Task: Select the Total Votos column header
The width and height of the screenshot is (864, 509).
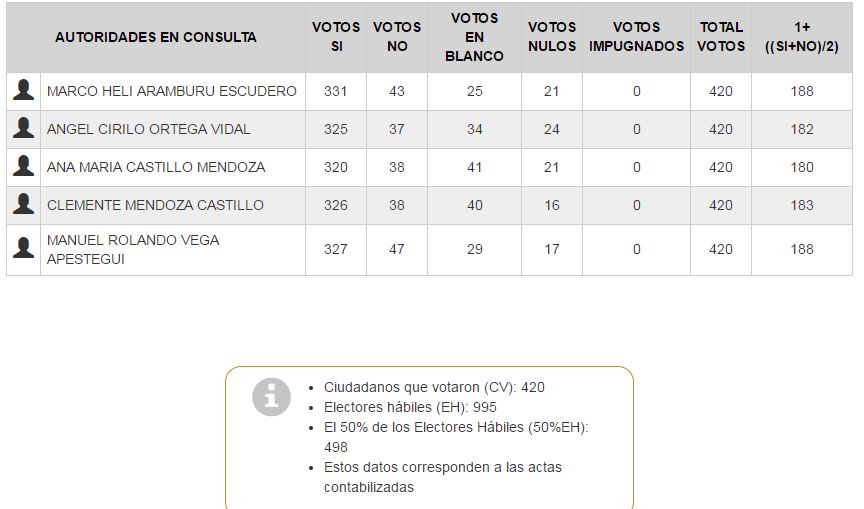Action: tap(721, 37)
